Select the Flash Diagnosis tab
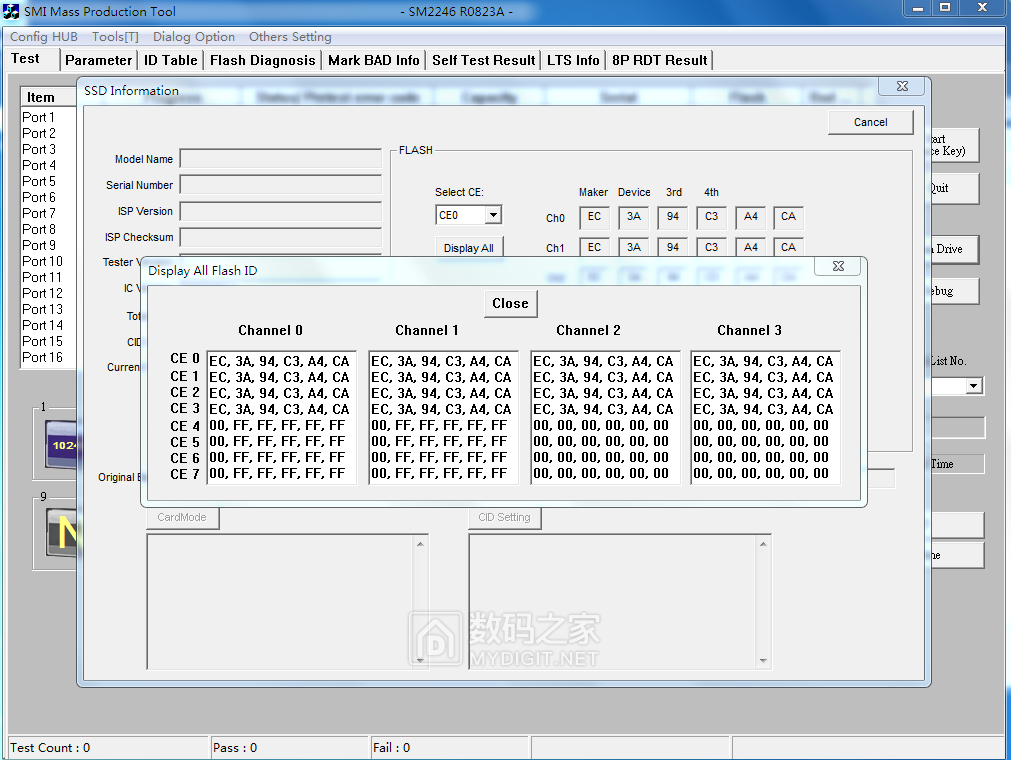 (262, 60)
